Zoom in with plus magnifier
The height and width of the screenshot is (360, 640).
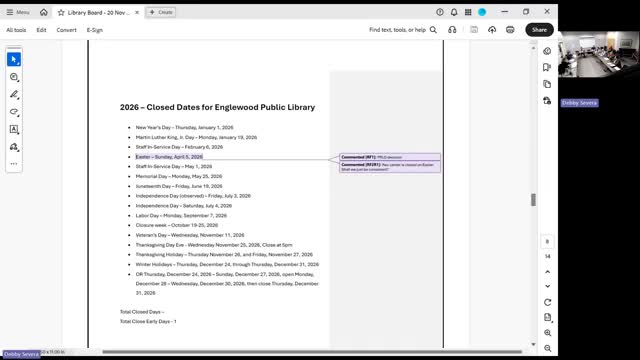tap(547, 333)
